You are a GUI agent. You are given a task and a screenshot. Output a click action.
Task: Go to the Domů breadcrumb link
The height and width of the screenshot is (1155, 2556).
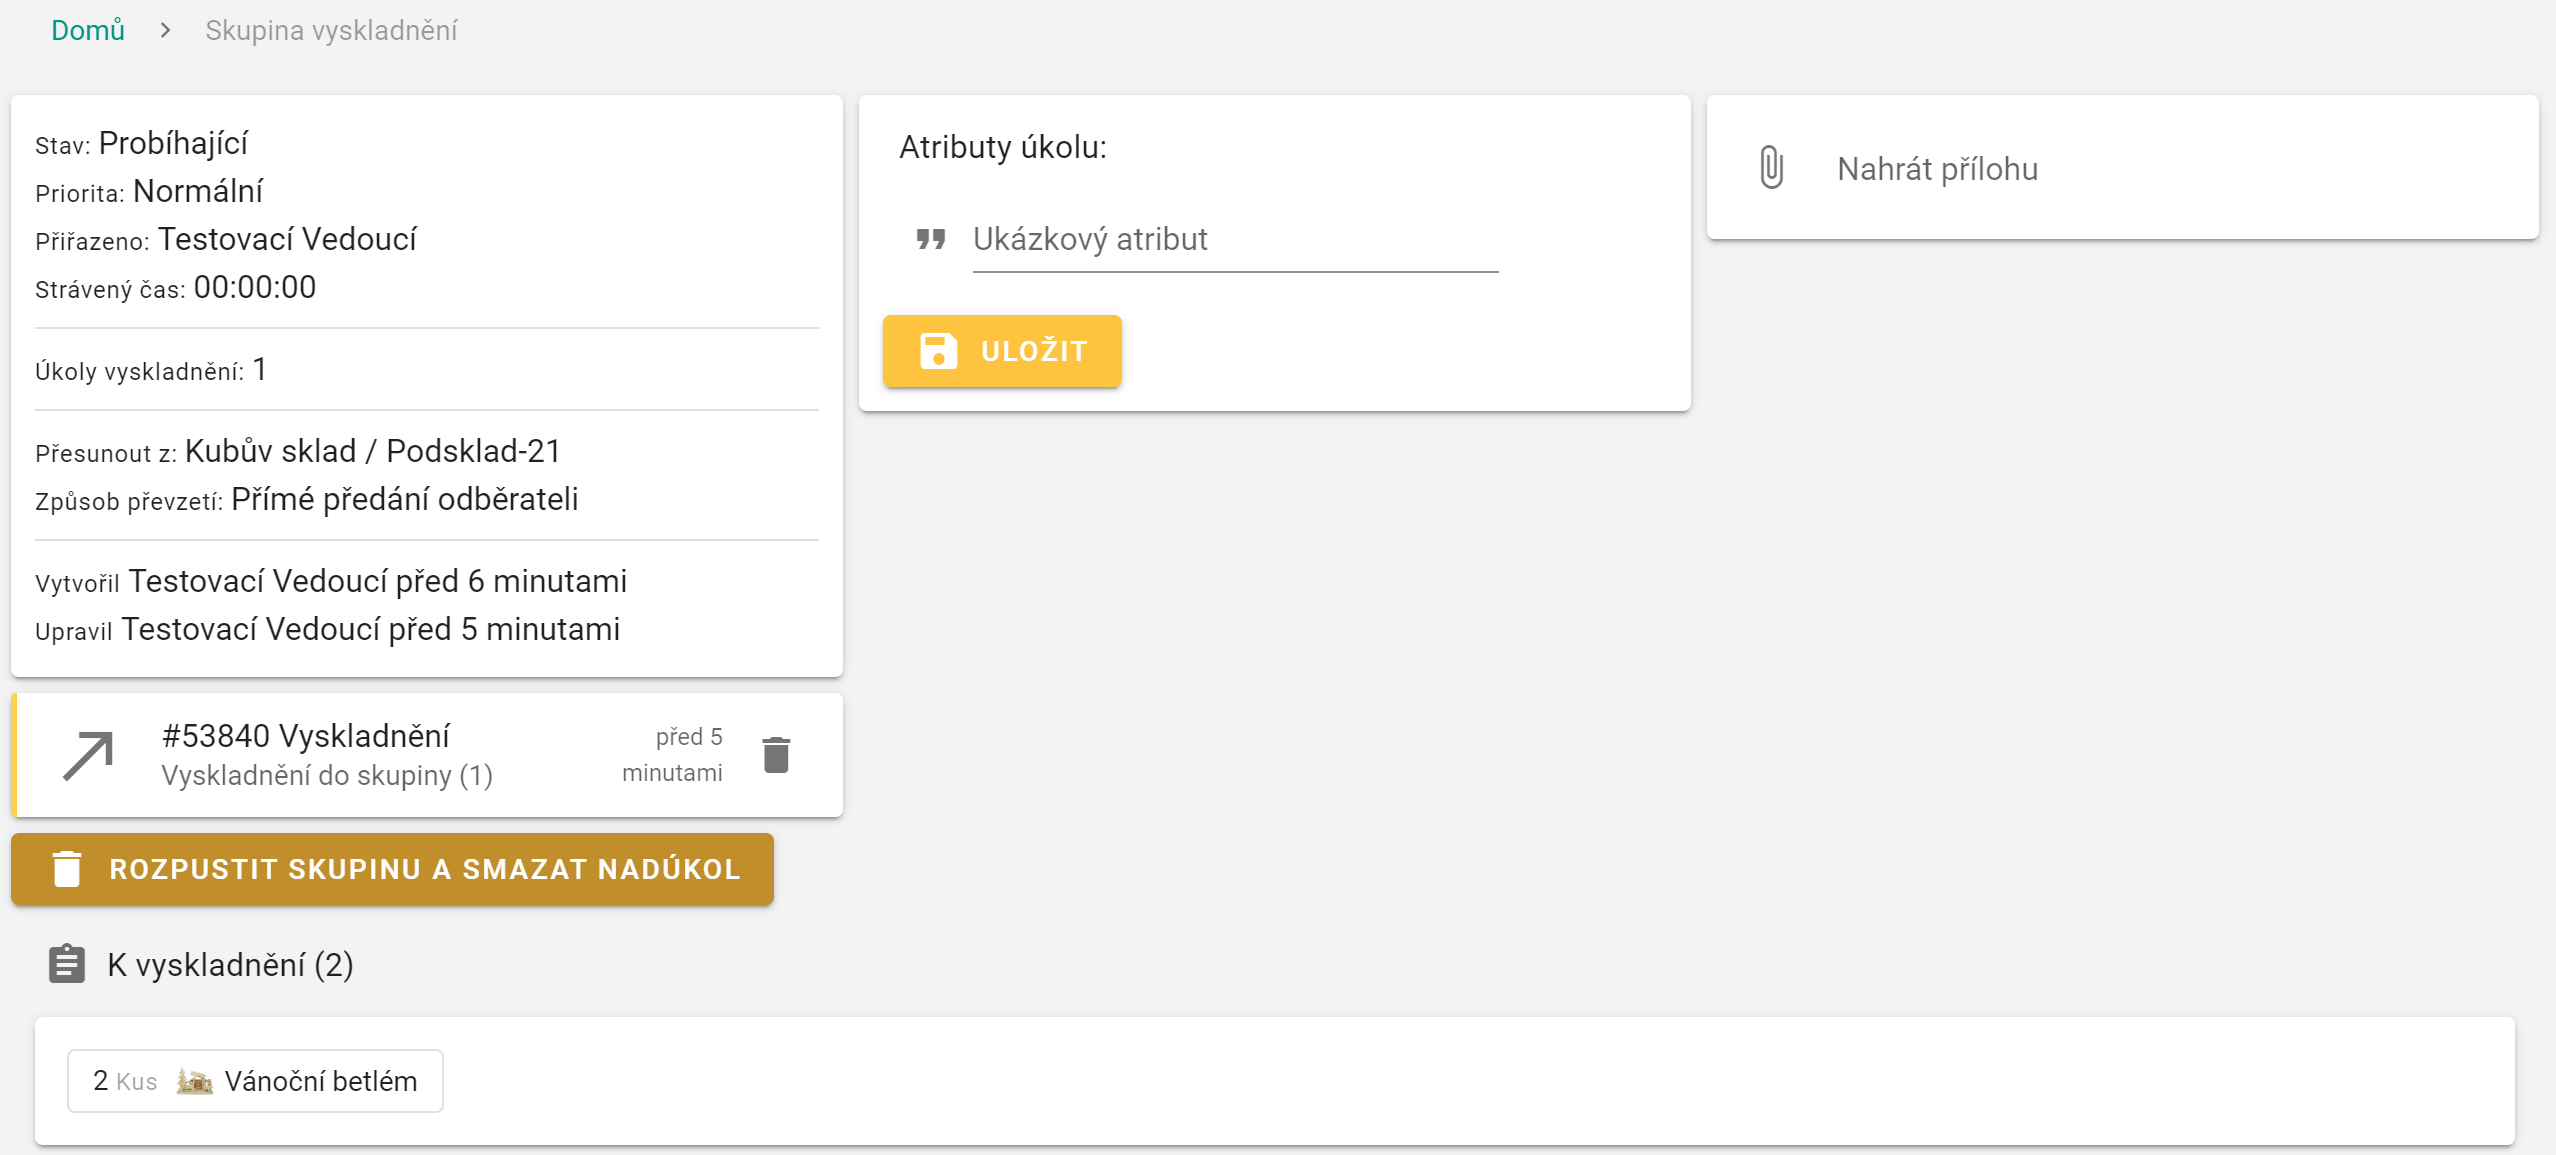(x=88, y=30)
